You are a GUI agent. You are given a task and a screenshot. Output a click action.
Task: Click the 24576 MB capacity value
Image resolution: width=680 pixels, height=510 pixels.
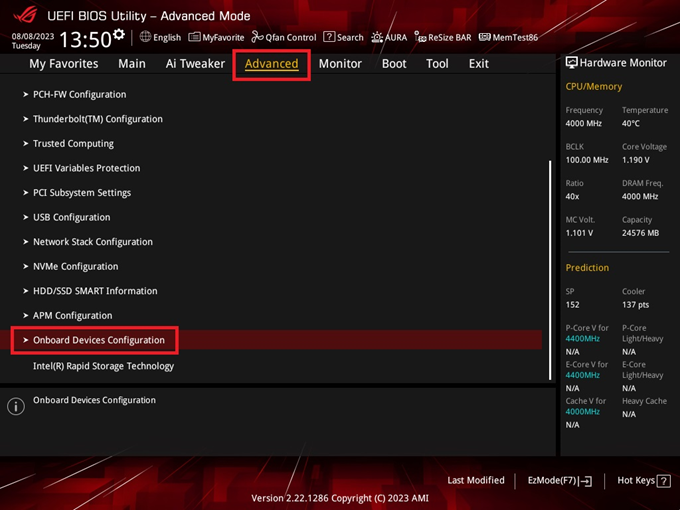pos(641,233)
